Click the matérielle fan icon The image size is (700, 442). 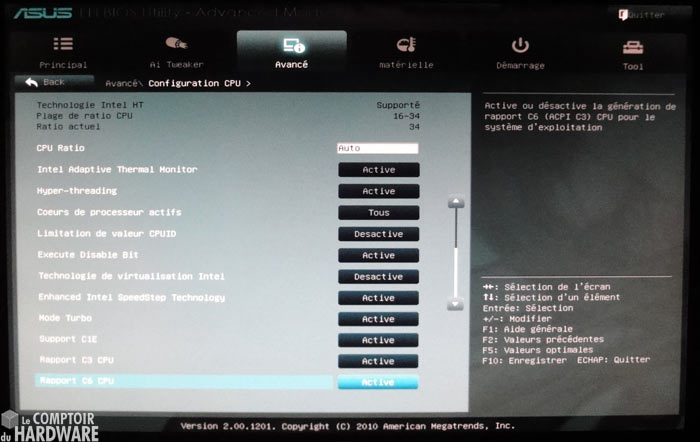pos(405,45)
